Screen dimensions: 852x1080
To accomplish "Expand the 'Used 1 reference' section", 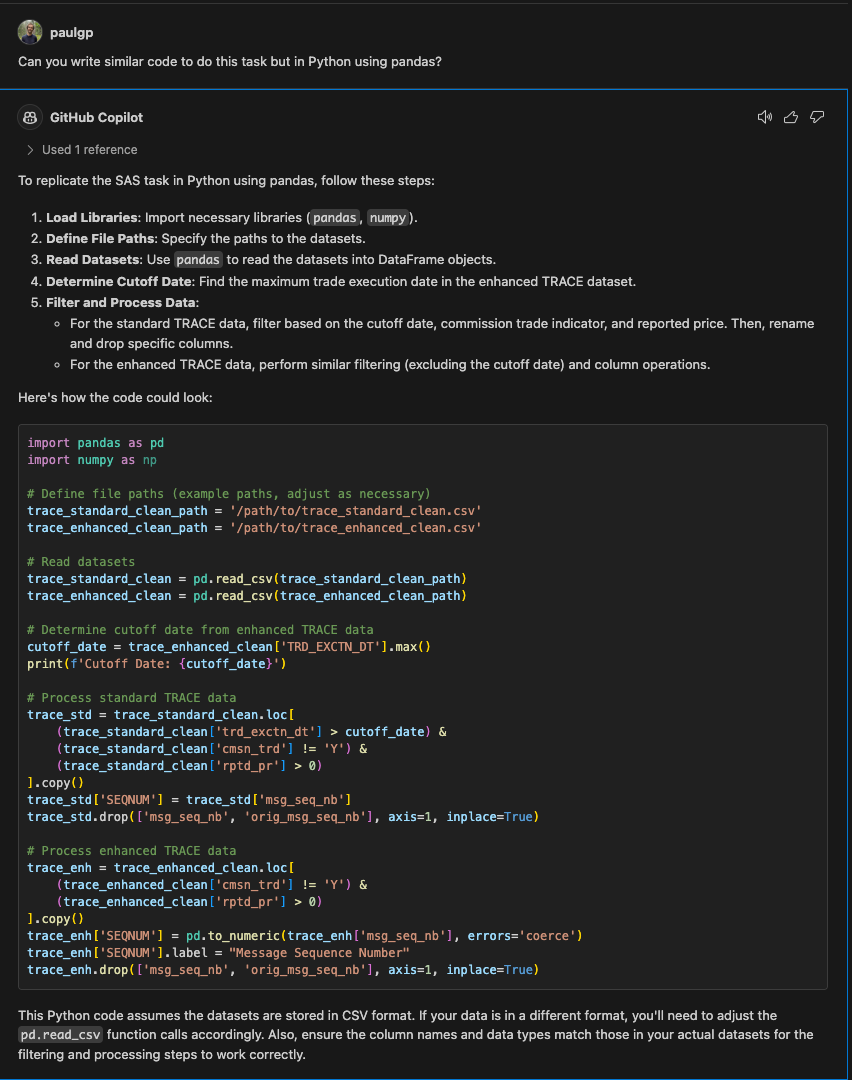I will [x=82, y=149].
